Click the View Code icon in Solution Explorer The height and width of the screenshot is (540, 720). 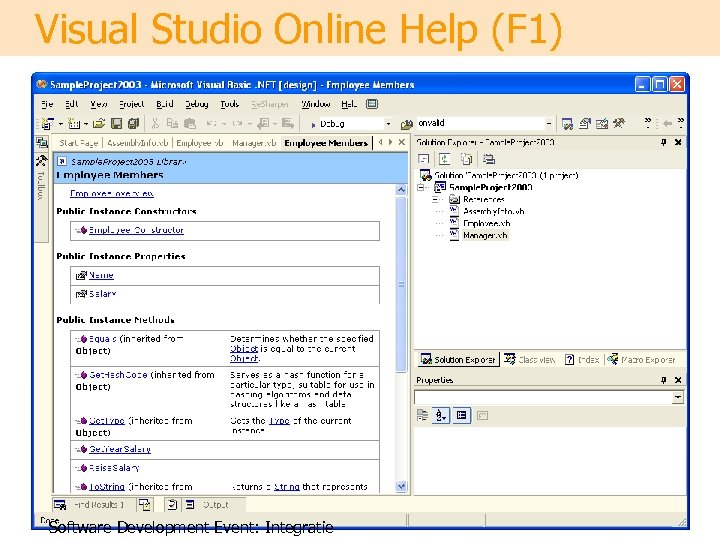tap(423, 159)
